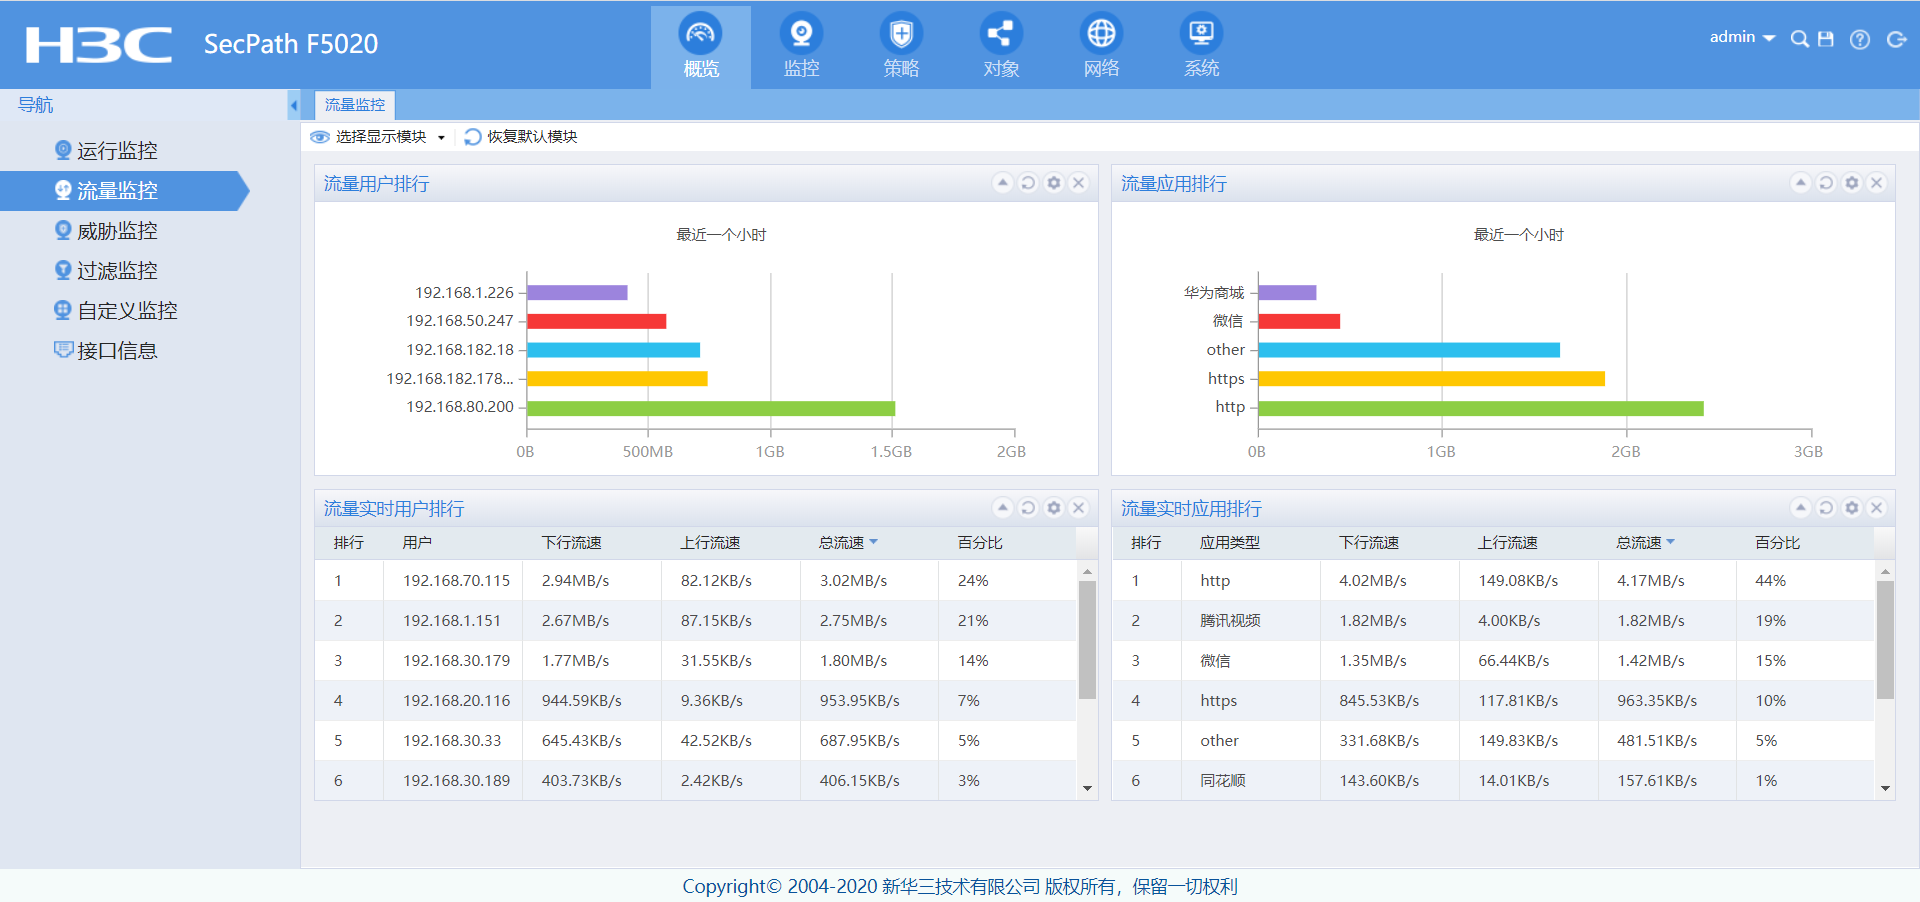Collapse the left navigation pane arrow
The image size is (1920, 902).
pos(293,105)
